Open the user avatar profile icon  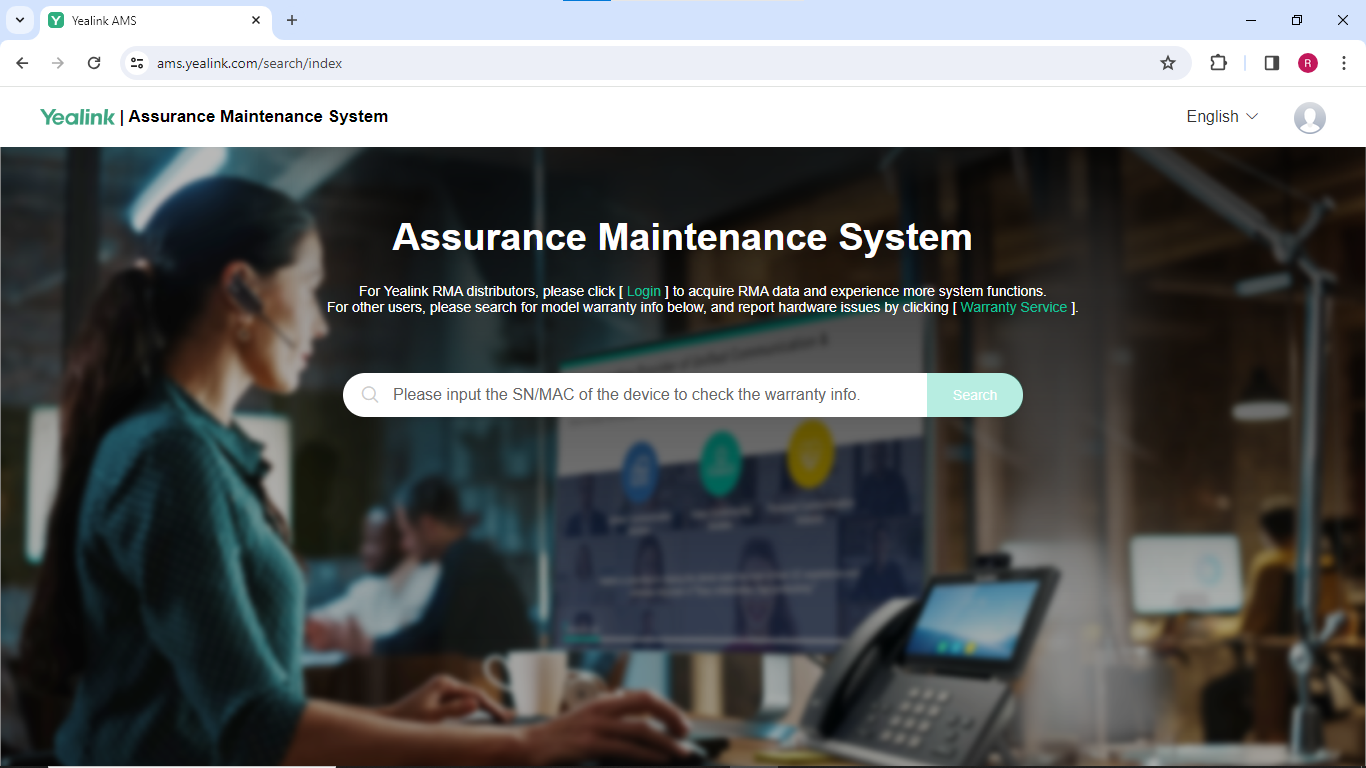[1309, 118]
